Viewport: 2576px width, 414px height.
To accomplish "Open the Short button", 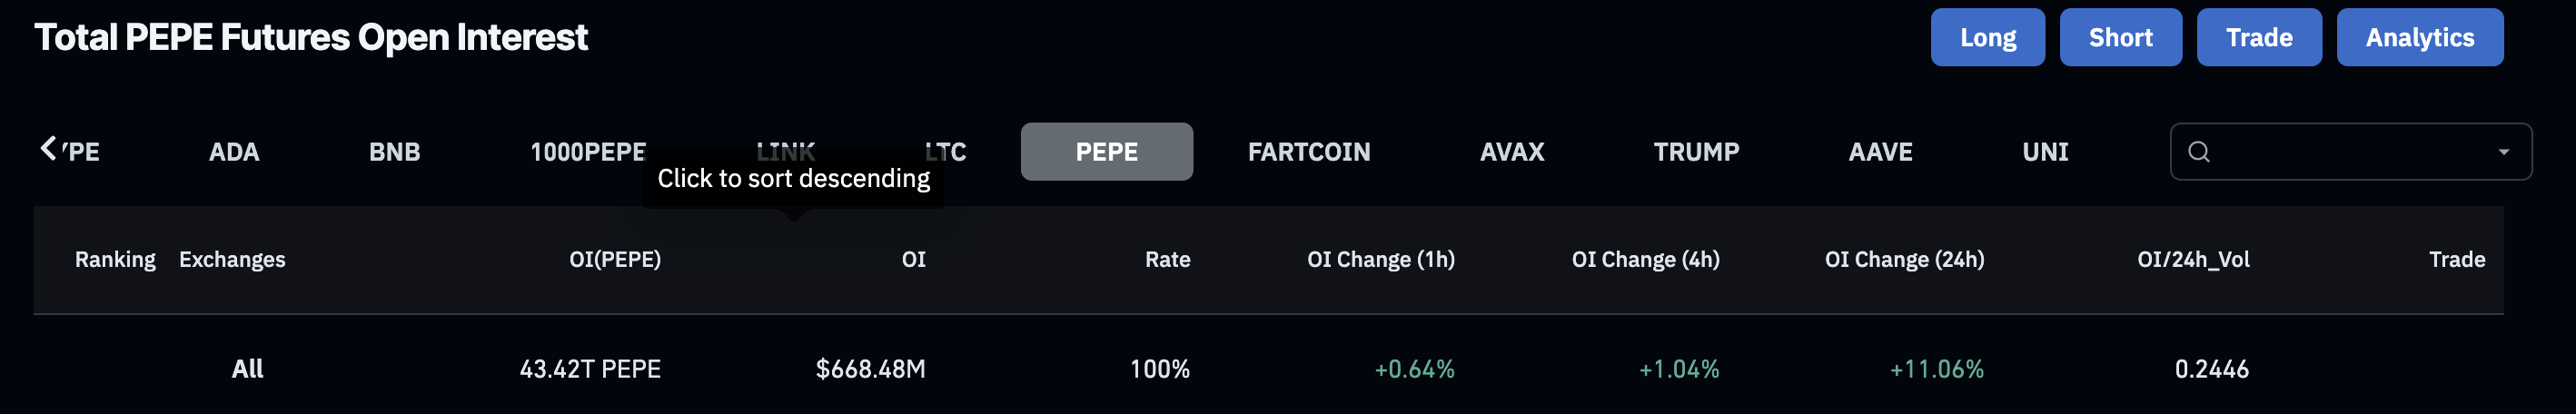I will (x=2120, y=38).
